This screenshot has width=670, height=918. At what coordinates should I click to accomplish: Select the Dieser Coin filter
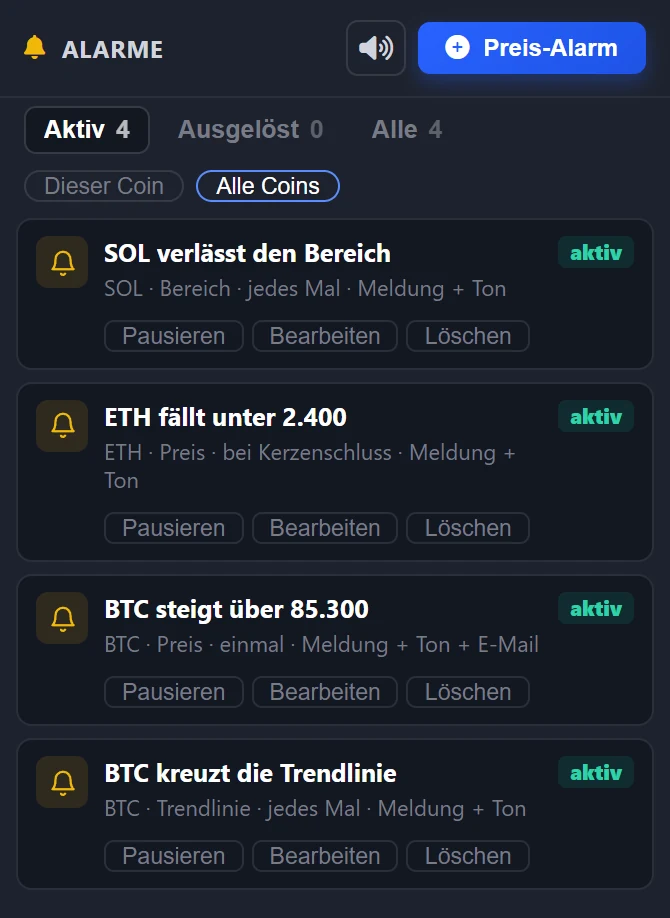[104, 186]
